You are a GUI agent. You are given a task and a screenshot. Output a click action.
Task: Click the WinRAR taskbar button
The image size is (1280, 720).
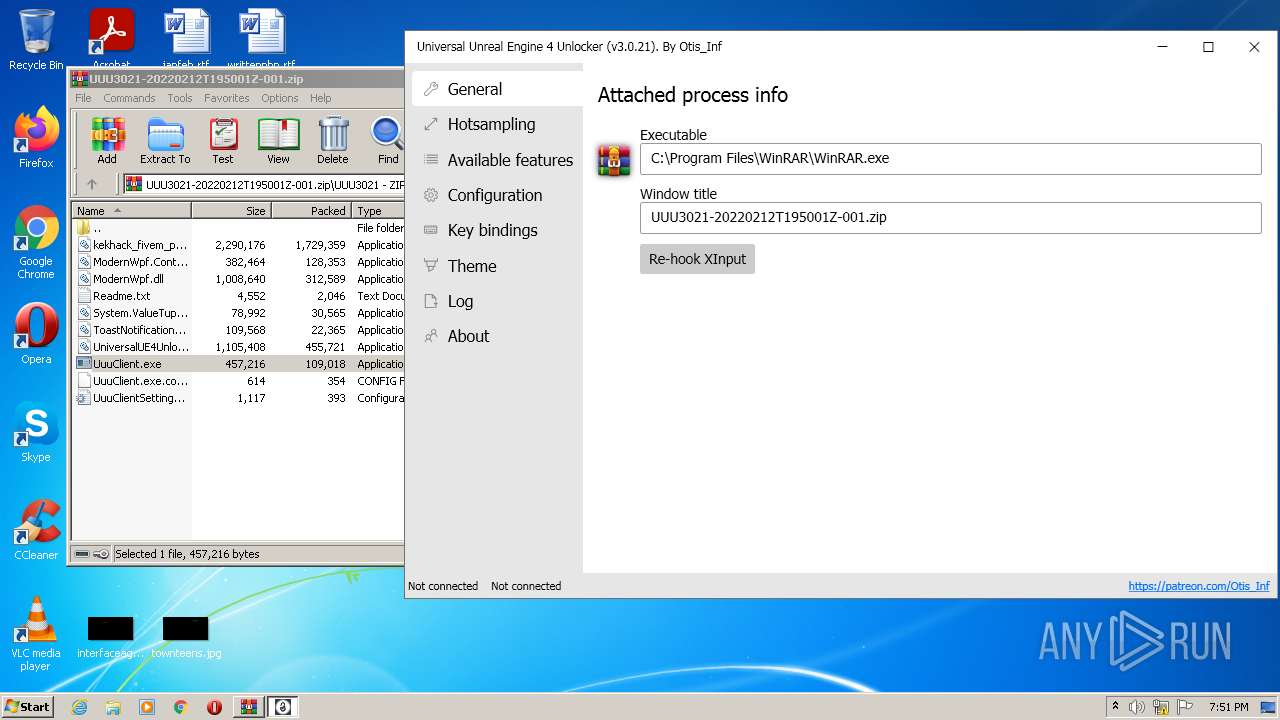pyautogui.click(x=248, y=707)
